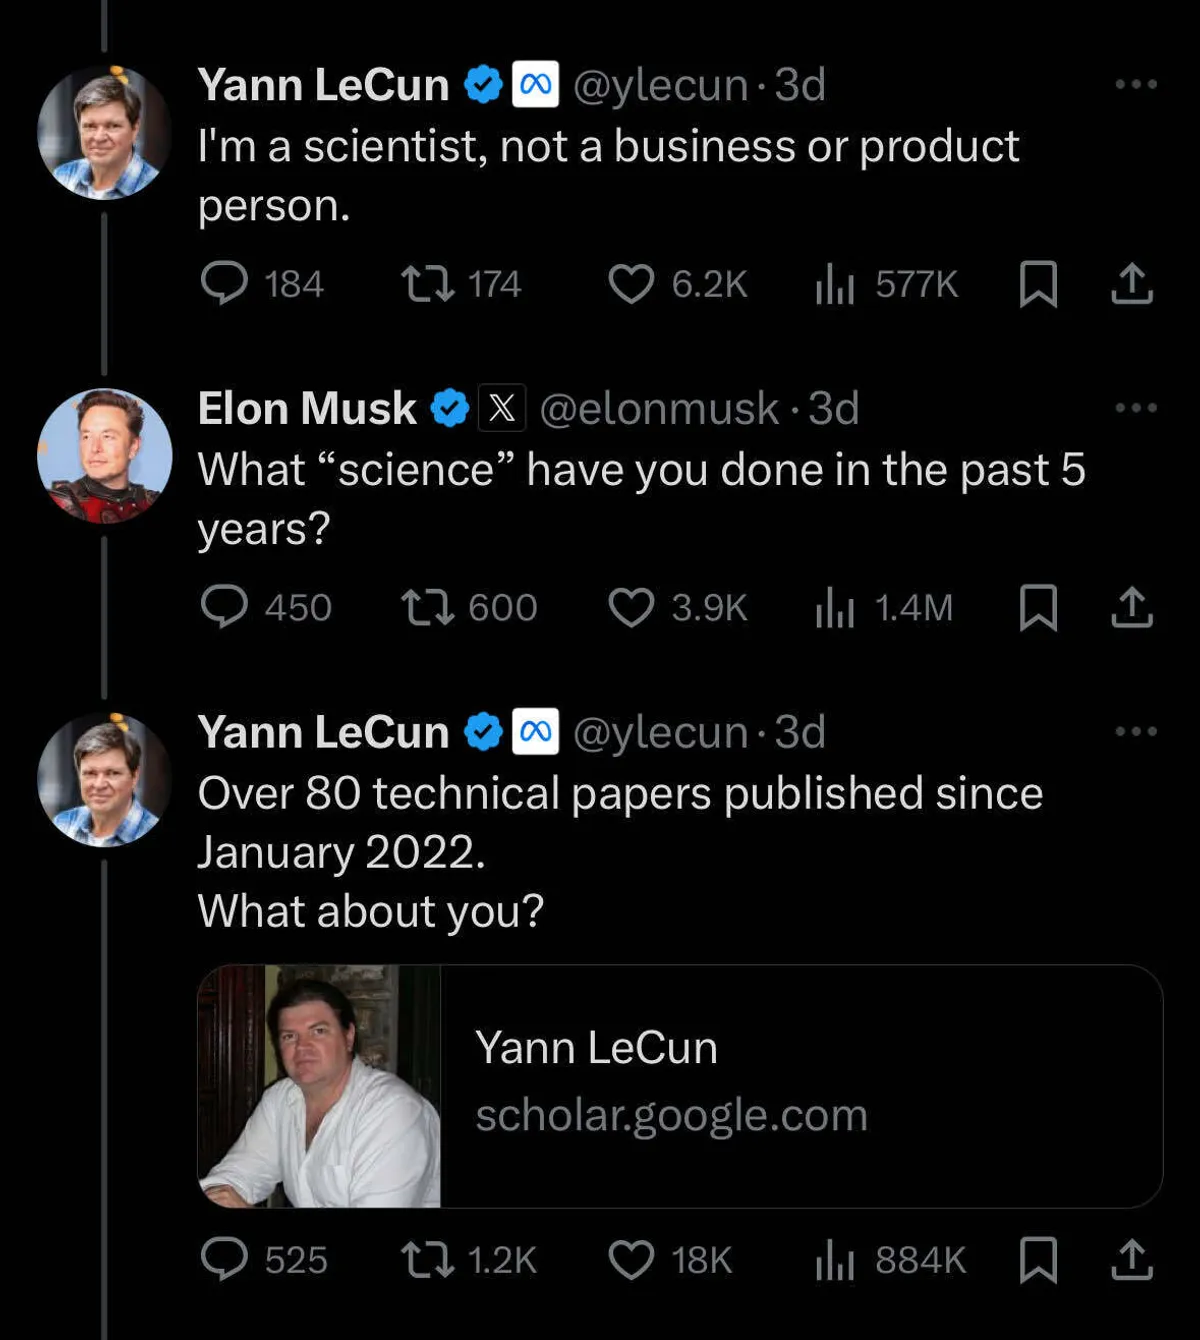
Task: Like Elon Musk's tweet with 3.9K likes
Action: click(x=632, y=607)
